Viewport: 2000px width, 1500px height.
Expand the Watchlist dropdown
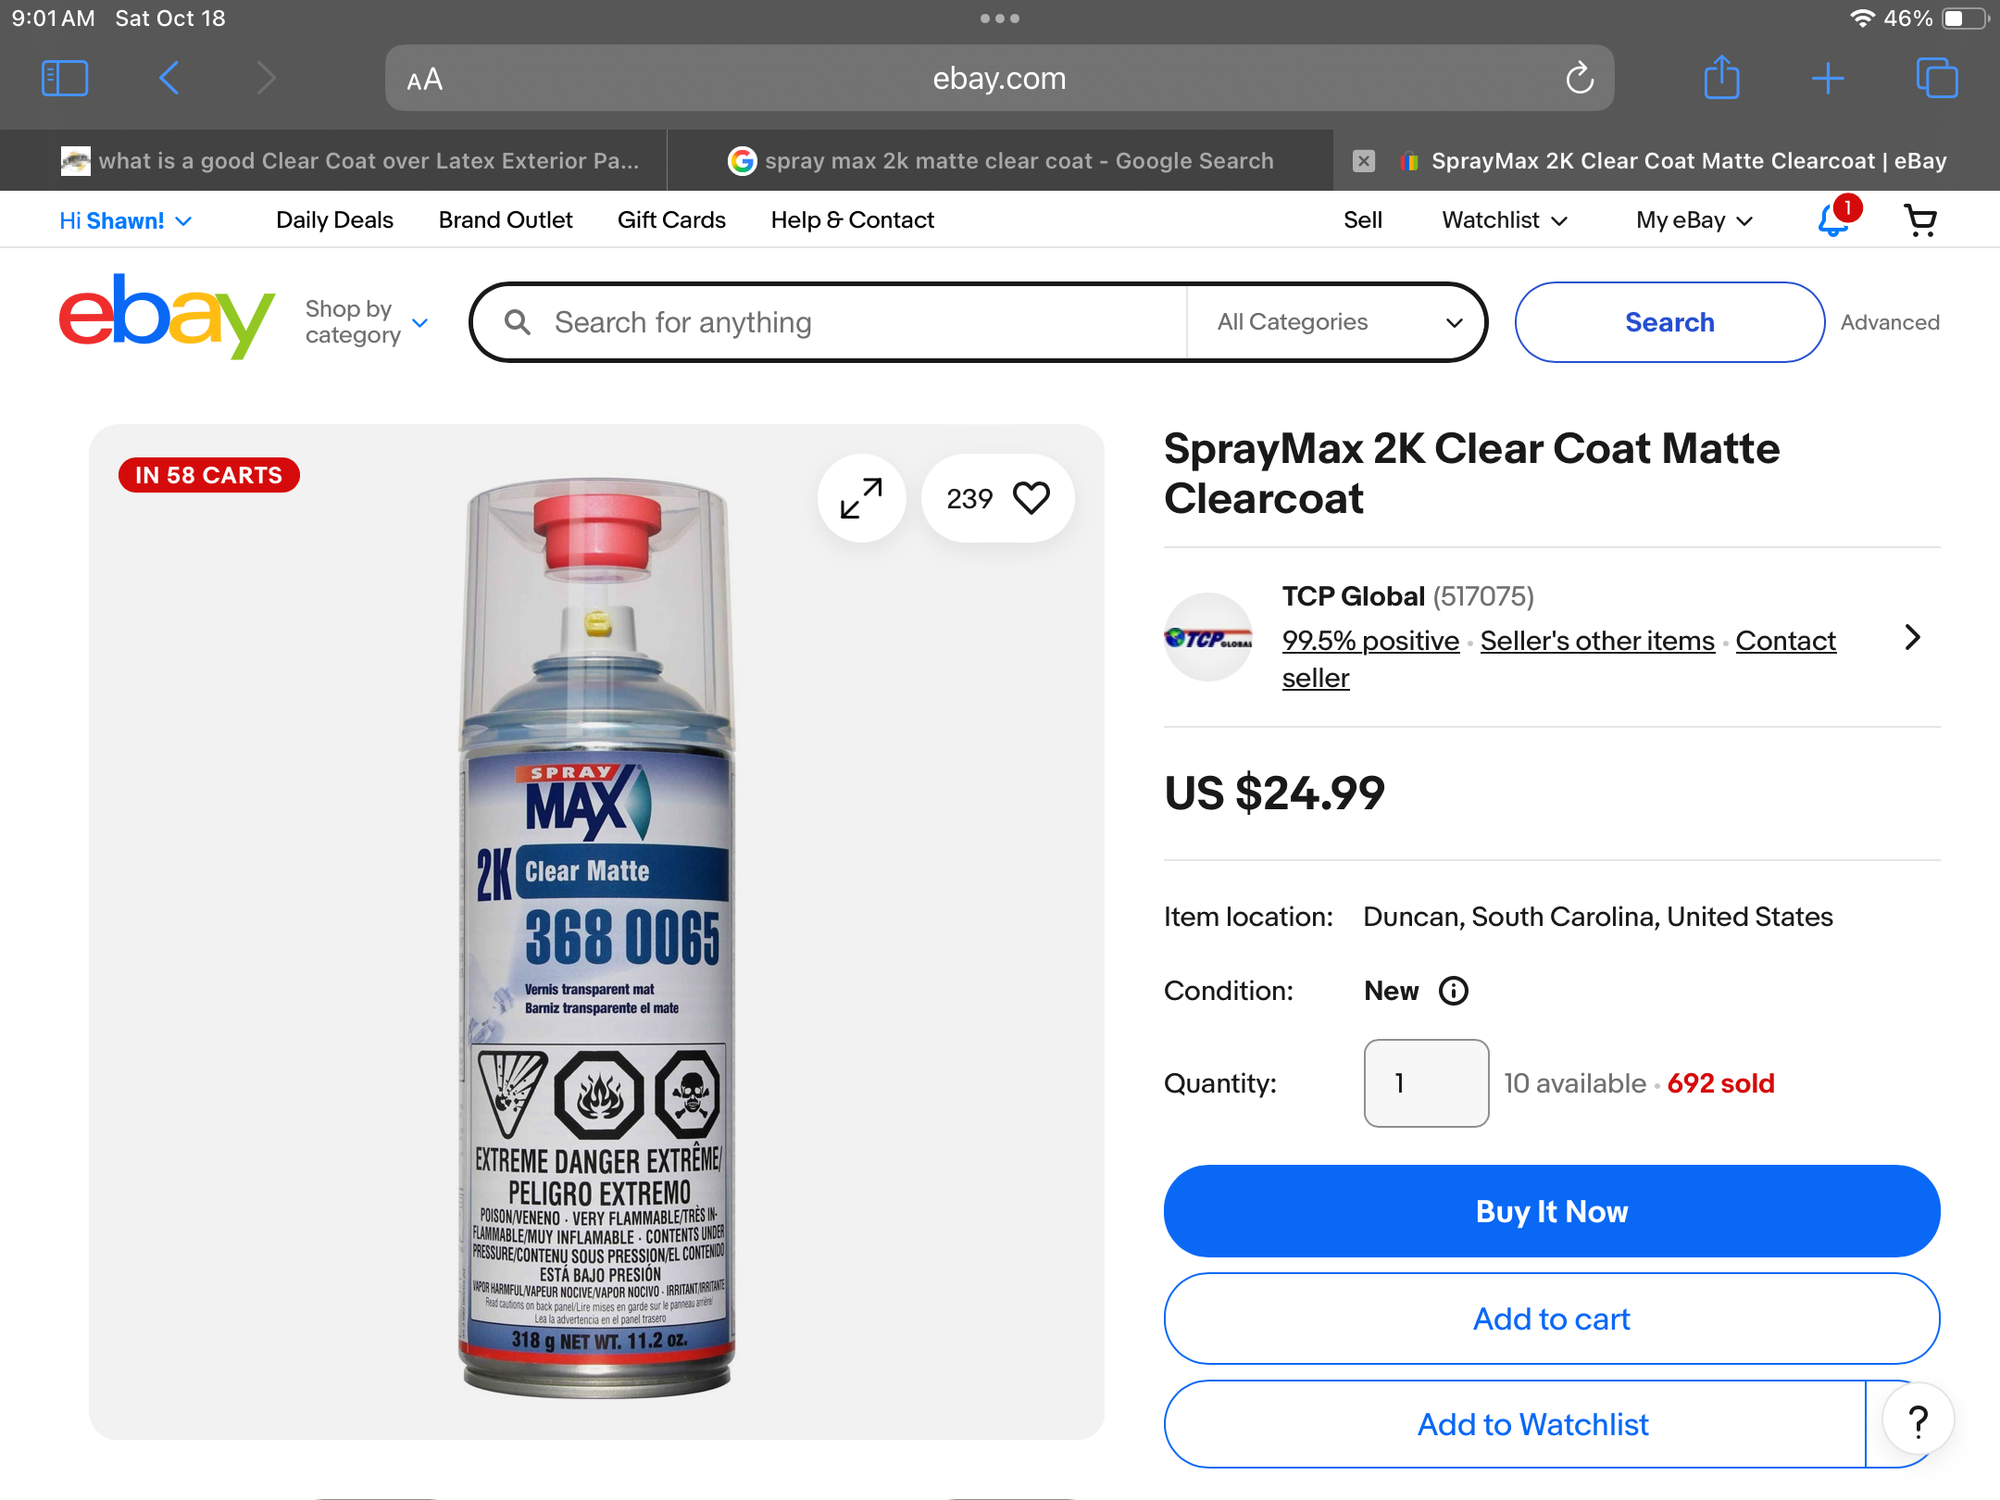pos(1504,220)
